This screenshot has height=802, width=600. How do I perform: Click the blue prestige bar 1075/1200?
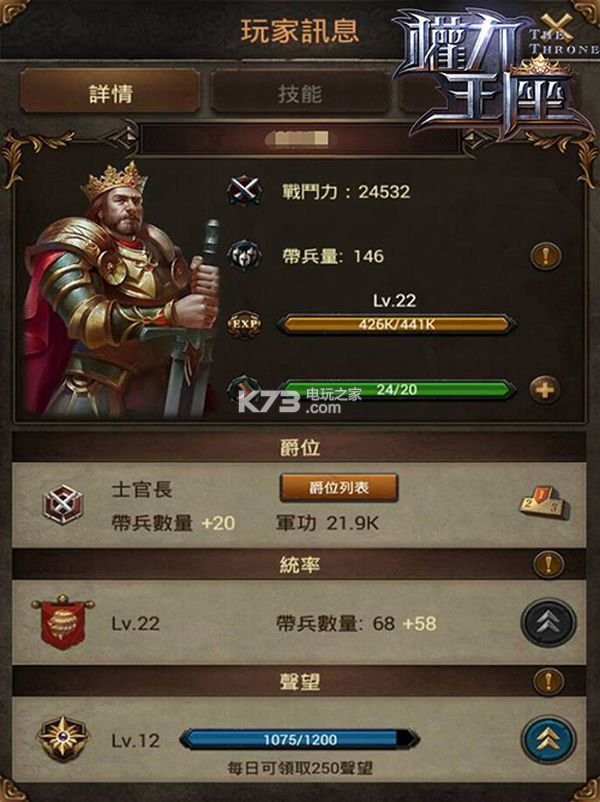click(300, 740)
